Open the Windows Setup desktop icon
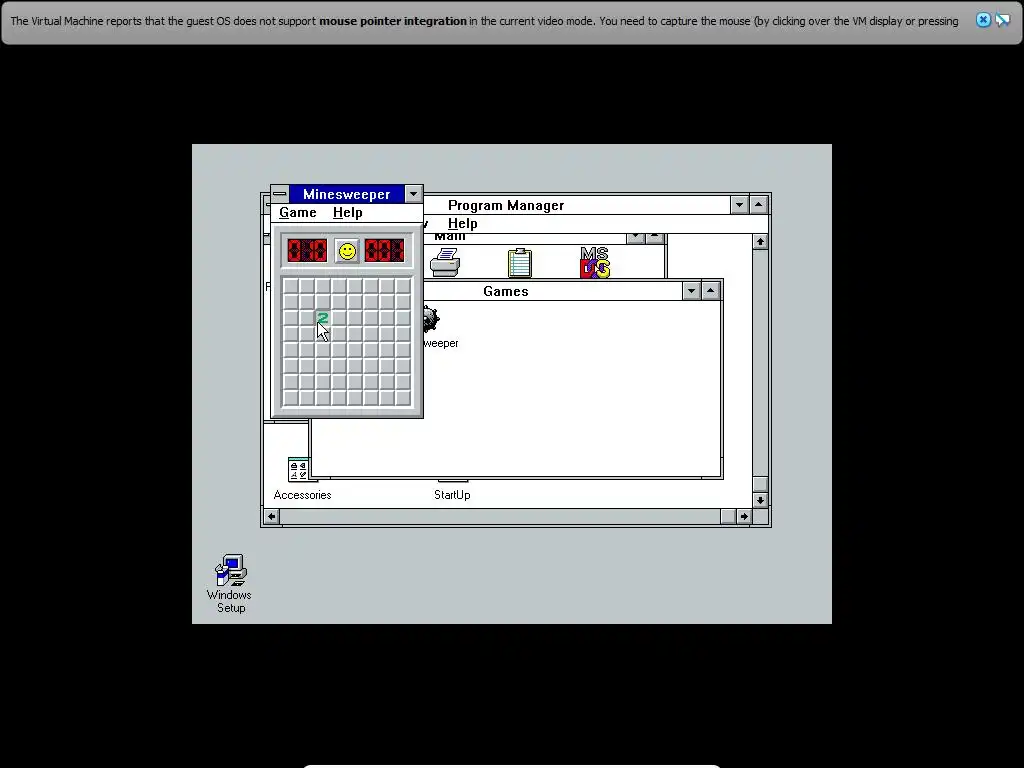This screenshot has width=1024, height=768. (231, 570)
